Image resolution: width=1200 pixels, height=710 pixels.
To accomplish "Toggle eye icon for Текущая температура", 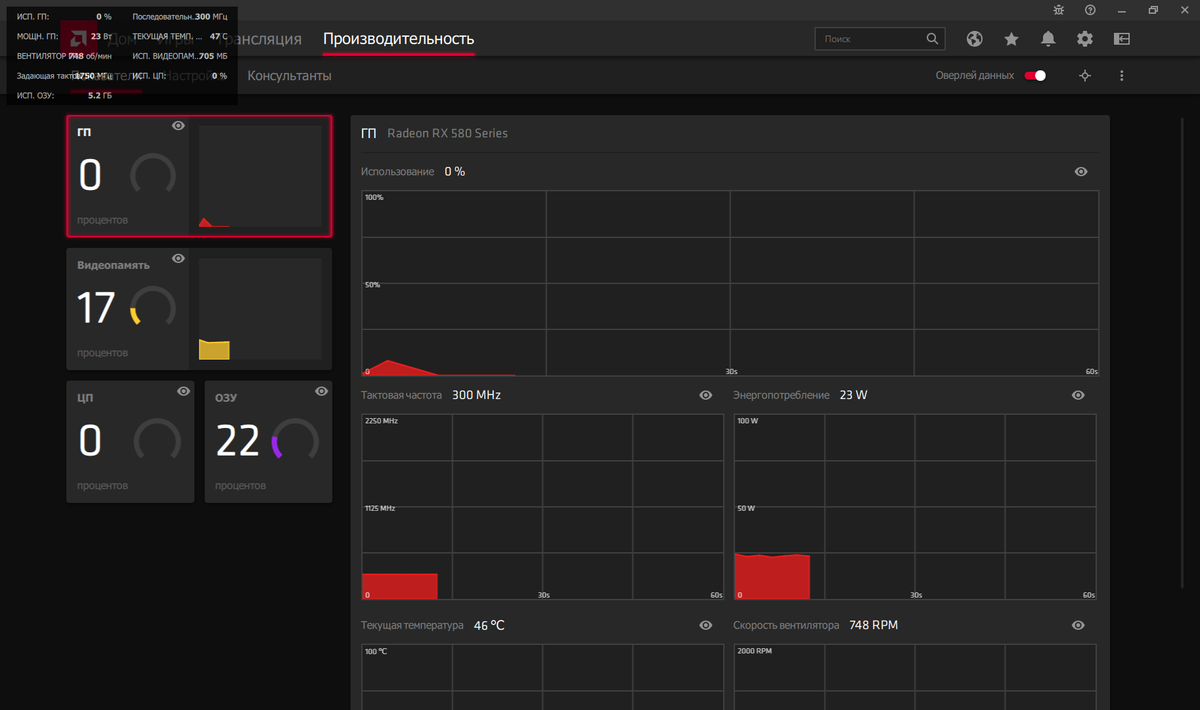I will 706,625.
